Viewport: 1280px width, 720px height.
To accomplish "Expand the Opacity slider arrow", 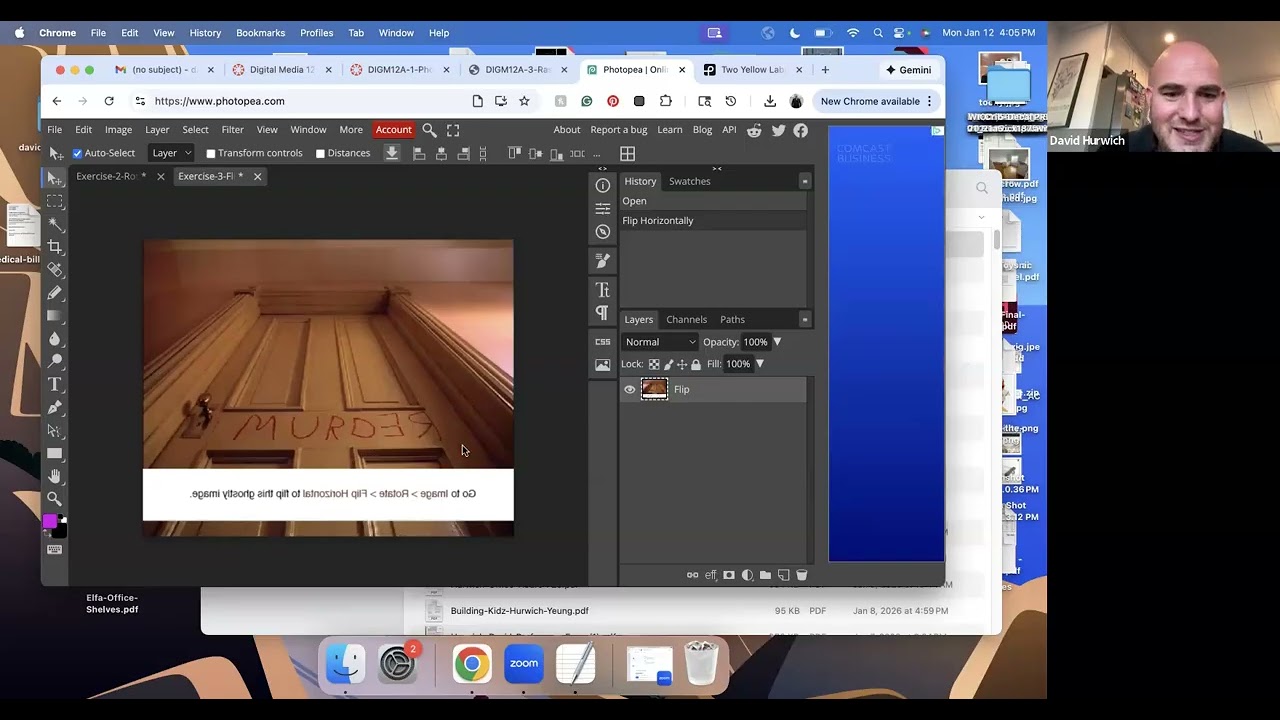I will click(x=777, y=342).
